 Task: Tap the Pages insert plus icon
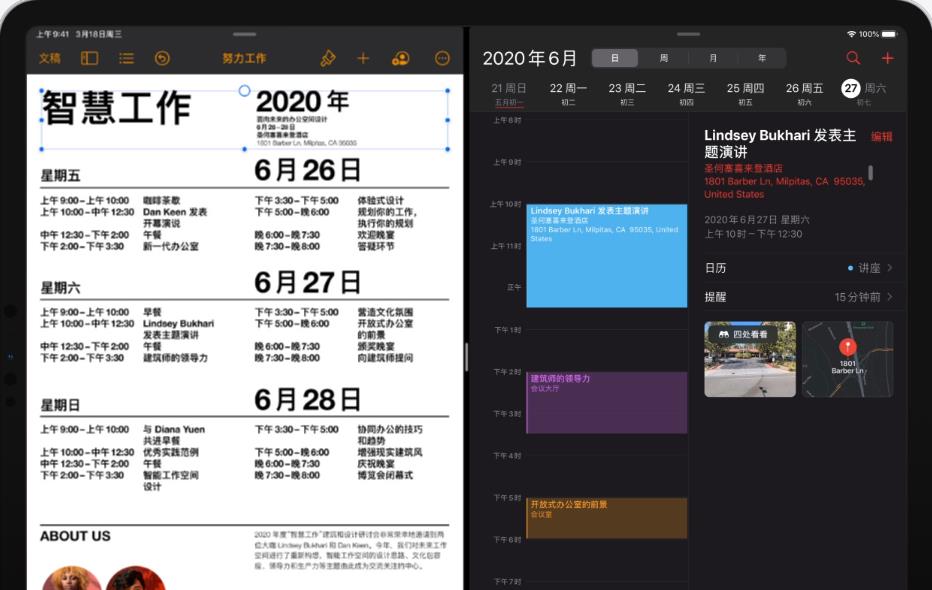pos(363,58)
